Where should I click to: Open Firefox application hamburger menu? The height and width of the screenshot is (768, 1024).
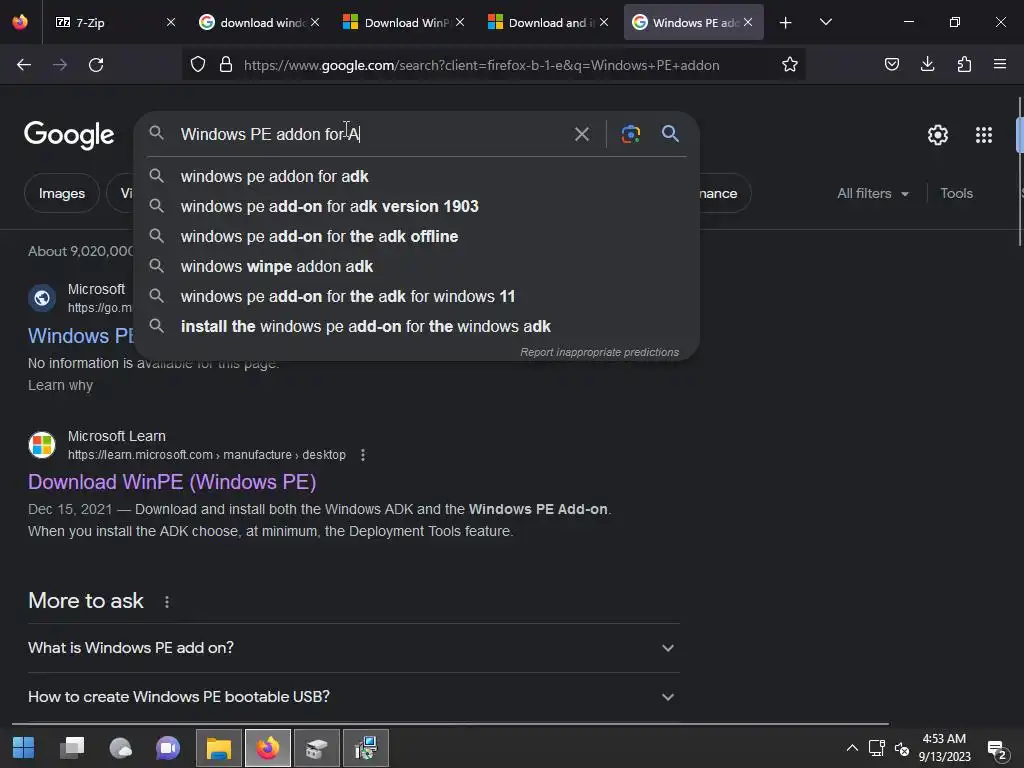(1000, 64)
